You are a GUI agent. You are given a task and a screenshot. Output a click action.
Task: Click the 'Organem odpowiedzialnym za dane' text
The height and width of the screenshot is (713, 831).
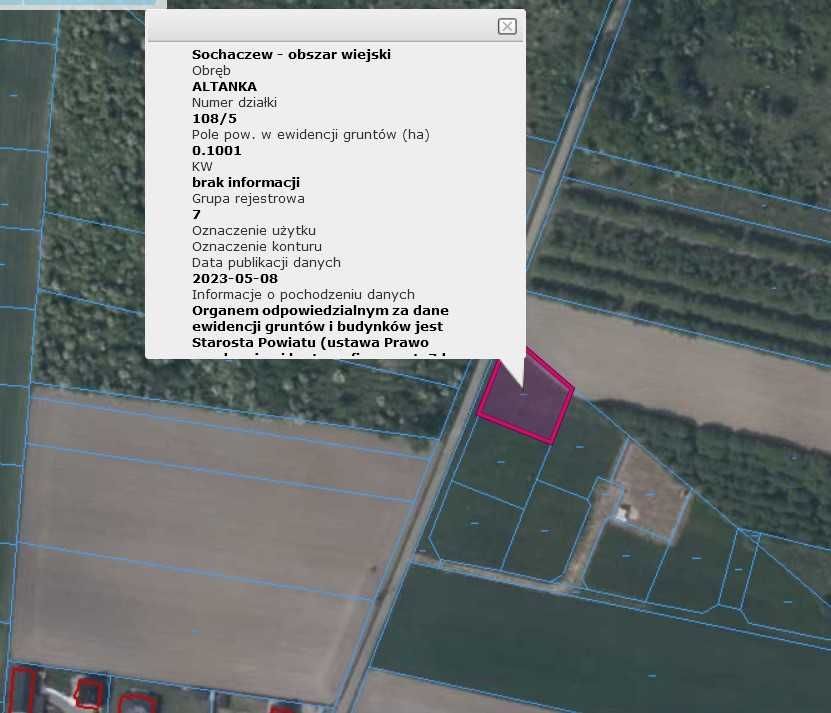point(320,311)
